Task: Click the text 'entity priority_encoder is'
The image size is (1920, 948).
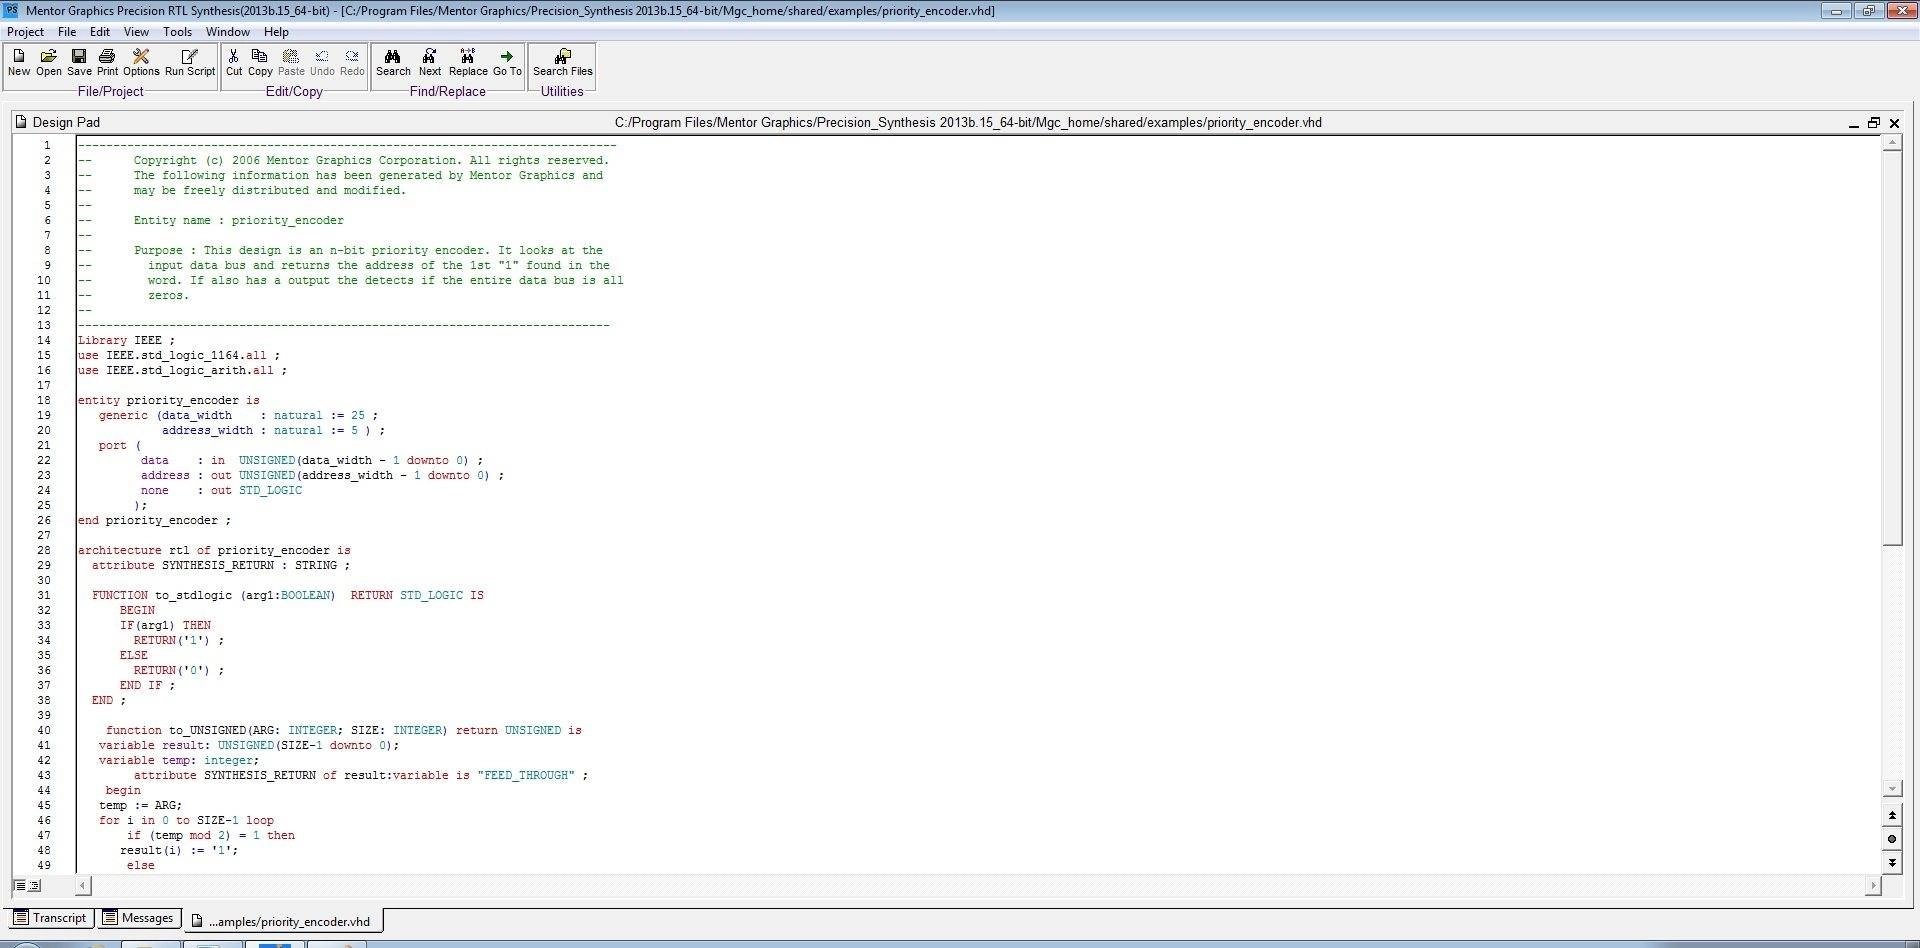Action: [168, 400]
